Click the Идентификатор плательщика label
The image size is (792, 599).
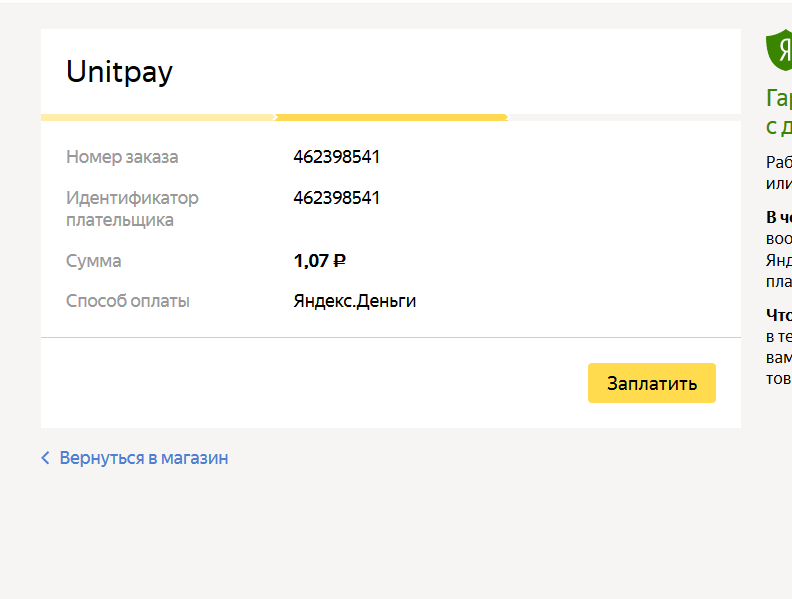[x=132, y=209]
